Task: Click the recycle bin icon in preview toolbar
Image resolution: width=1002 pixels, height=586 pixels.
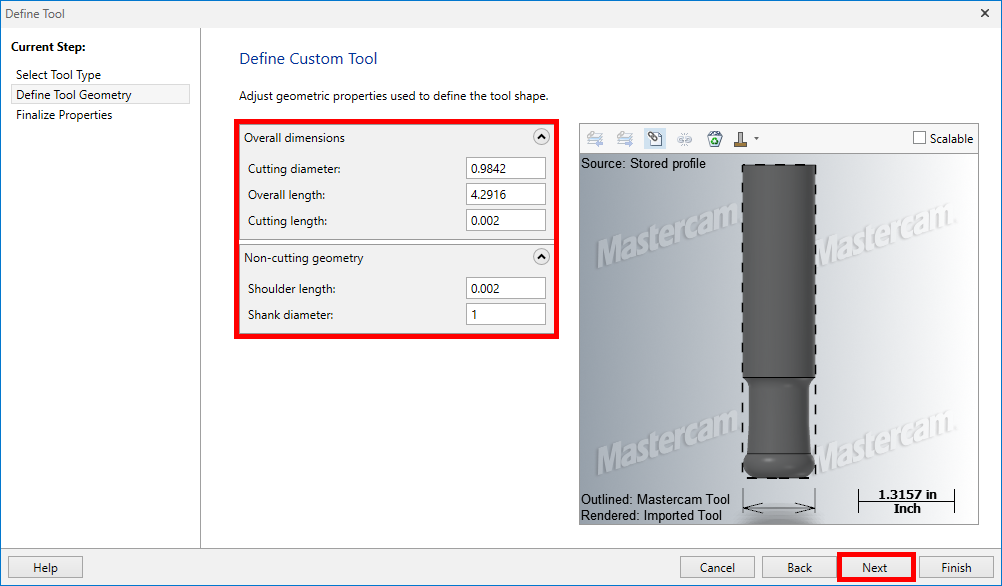Action: [x=714, y=139]
